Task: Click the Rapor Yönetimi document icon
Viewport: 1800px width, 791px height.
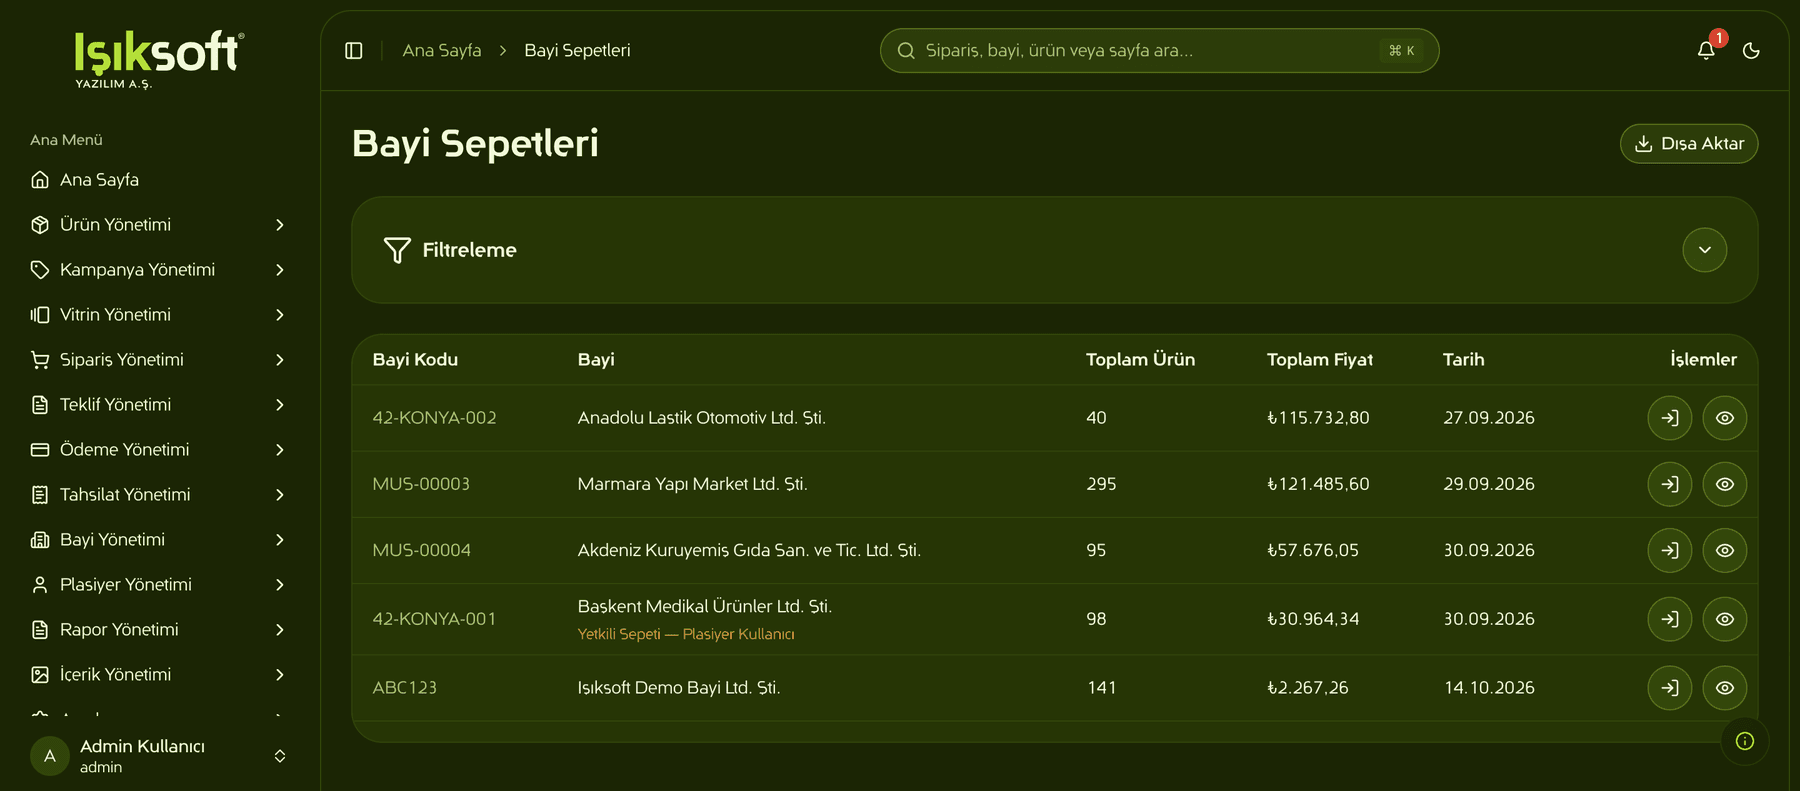Action: coord(40,630)
